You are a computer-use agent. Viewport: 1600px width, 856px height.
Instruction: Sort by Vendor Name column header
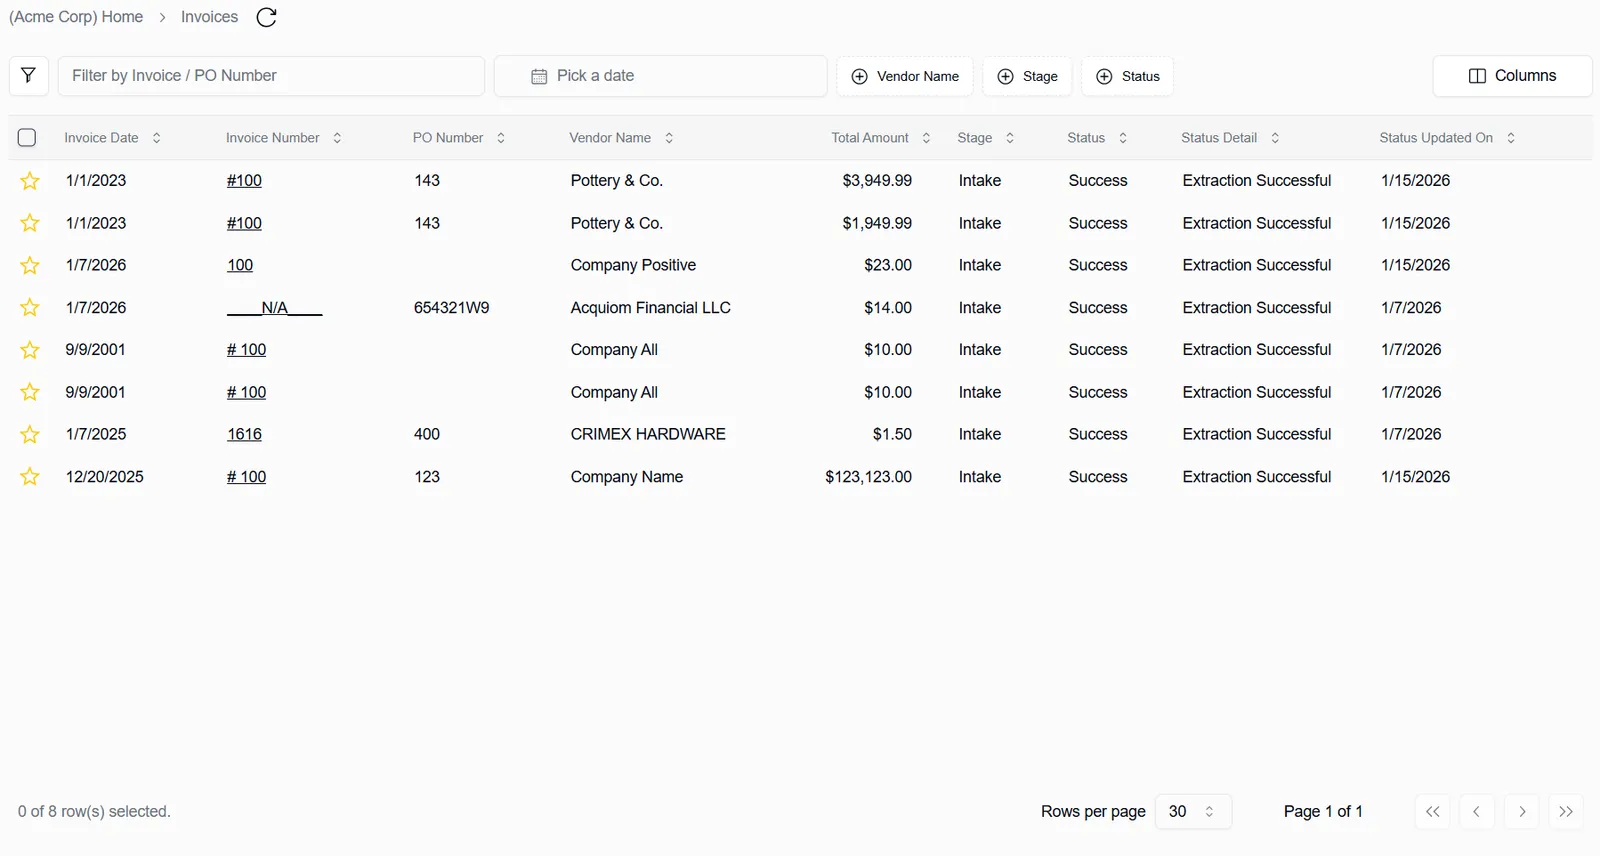[621, 138]
